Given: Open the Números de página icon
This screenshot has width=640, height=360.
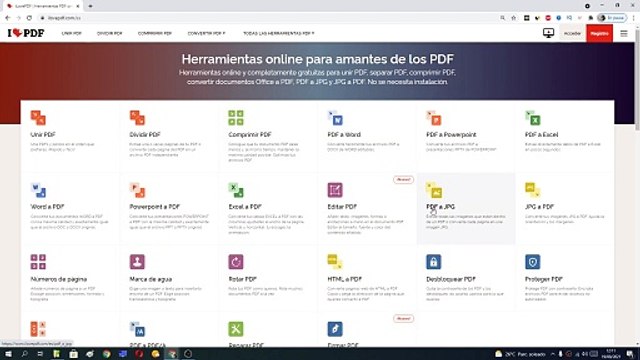Looking at the screenshot, I should 38,262.
